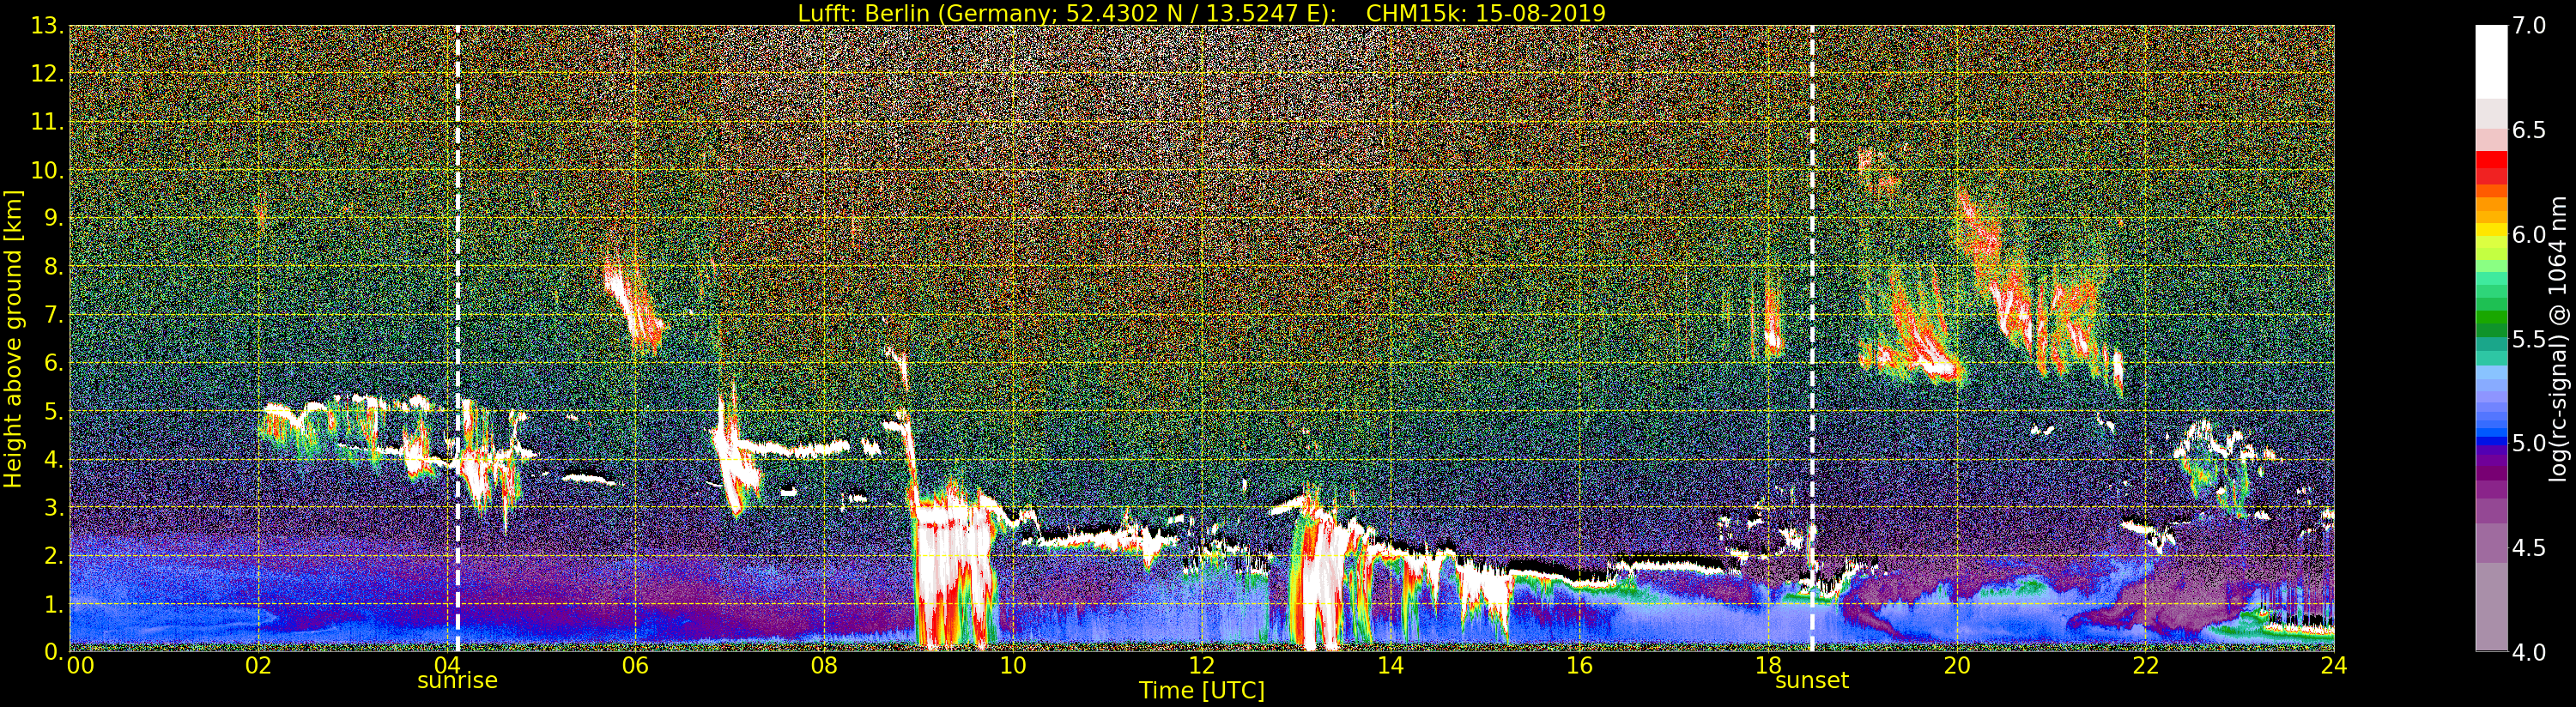
Task: Click the time axis tick '14'
Action: (x=1390, y=665)
